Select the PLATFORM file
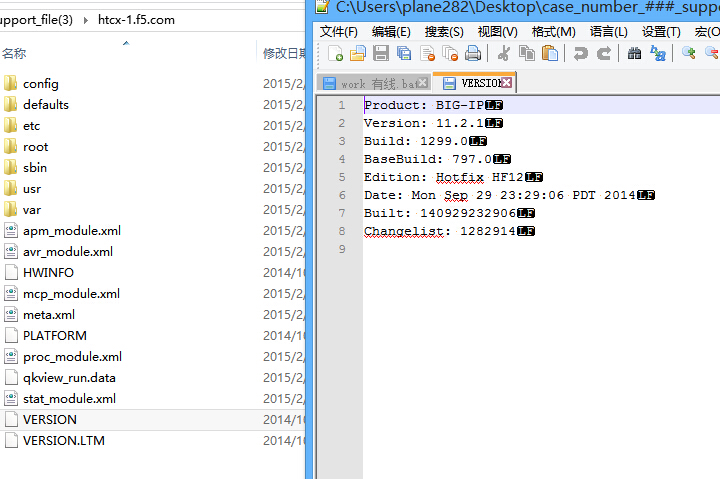The width and height of the screenshot is (720, 479). [x=54, y=336]
